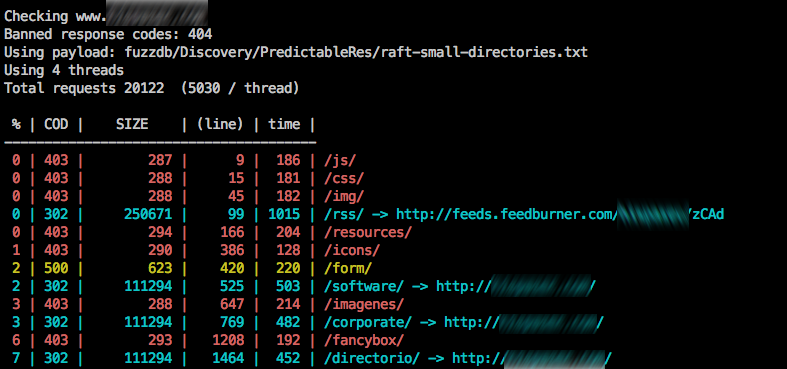Click the /js/ directory result
The image size is (787, 369).
[x=340, y=160]
